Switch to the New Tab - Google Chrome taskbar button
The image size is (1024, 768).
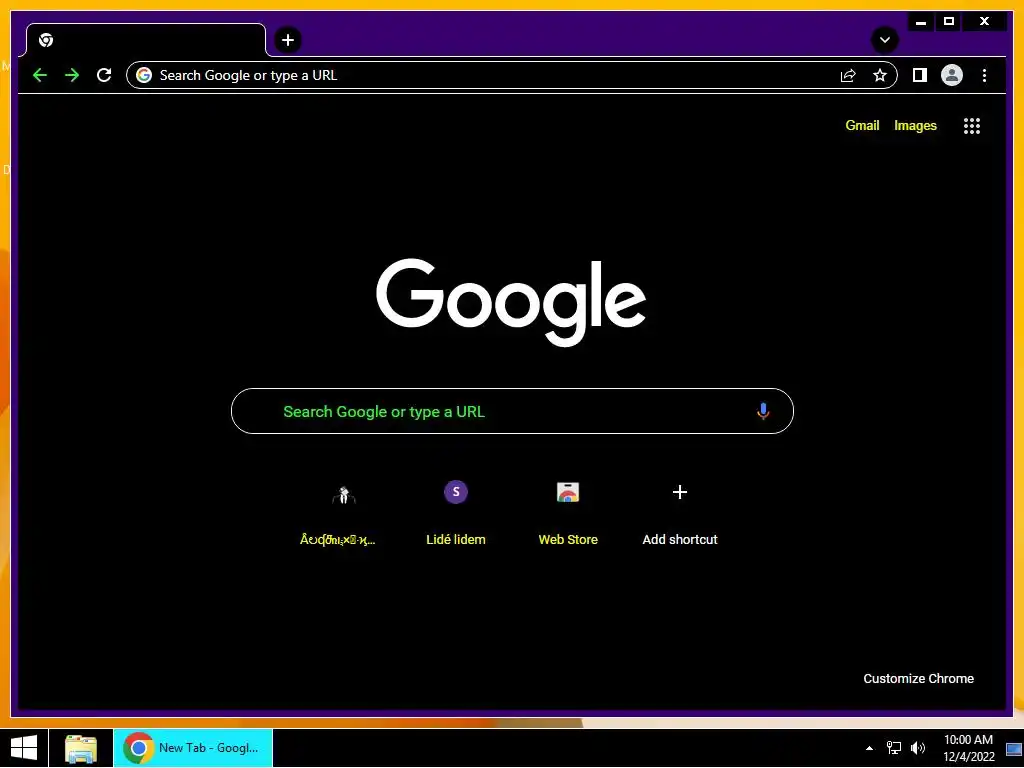pyautogui.click(x=193, y=748)
